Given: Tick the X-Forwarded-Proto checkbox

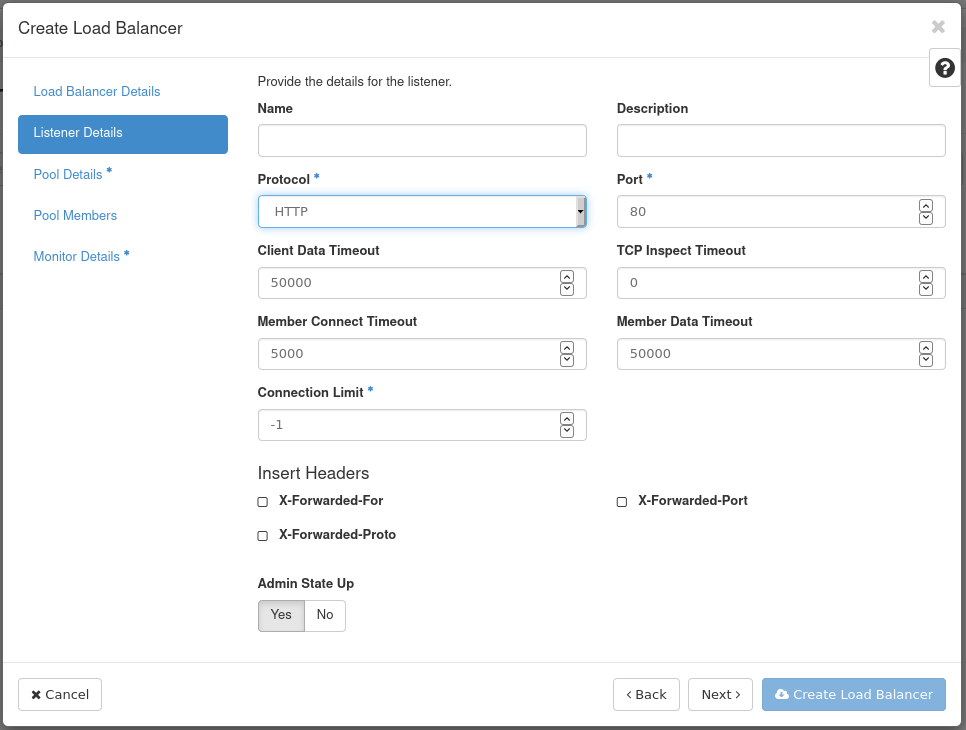Looking at the screenshot, I should [x=263, y=536].
